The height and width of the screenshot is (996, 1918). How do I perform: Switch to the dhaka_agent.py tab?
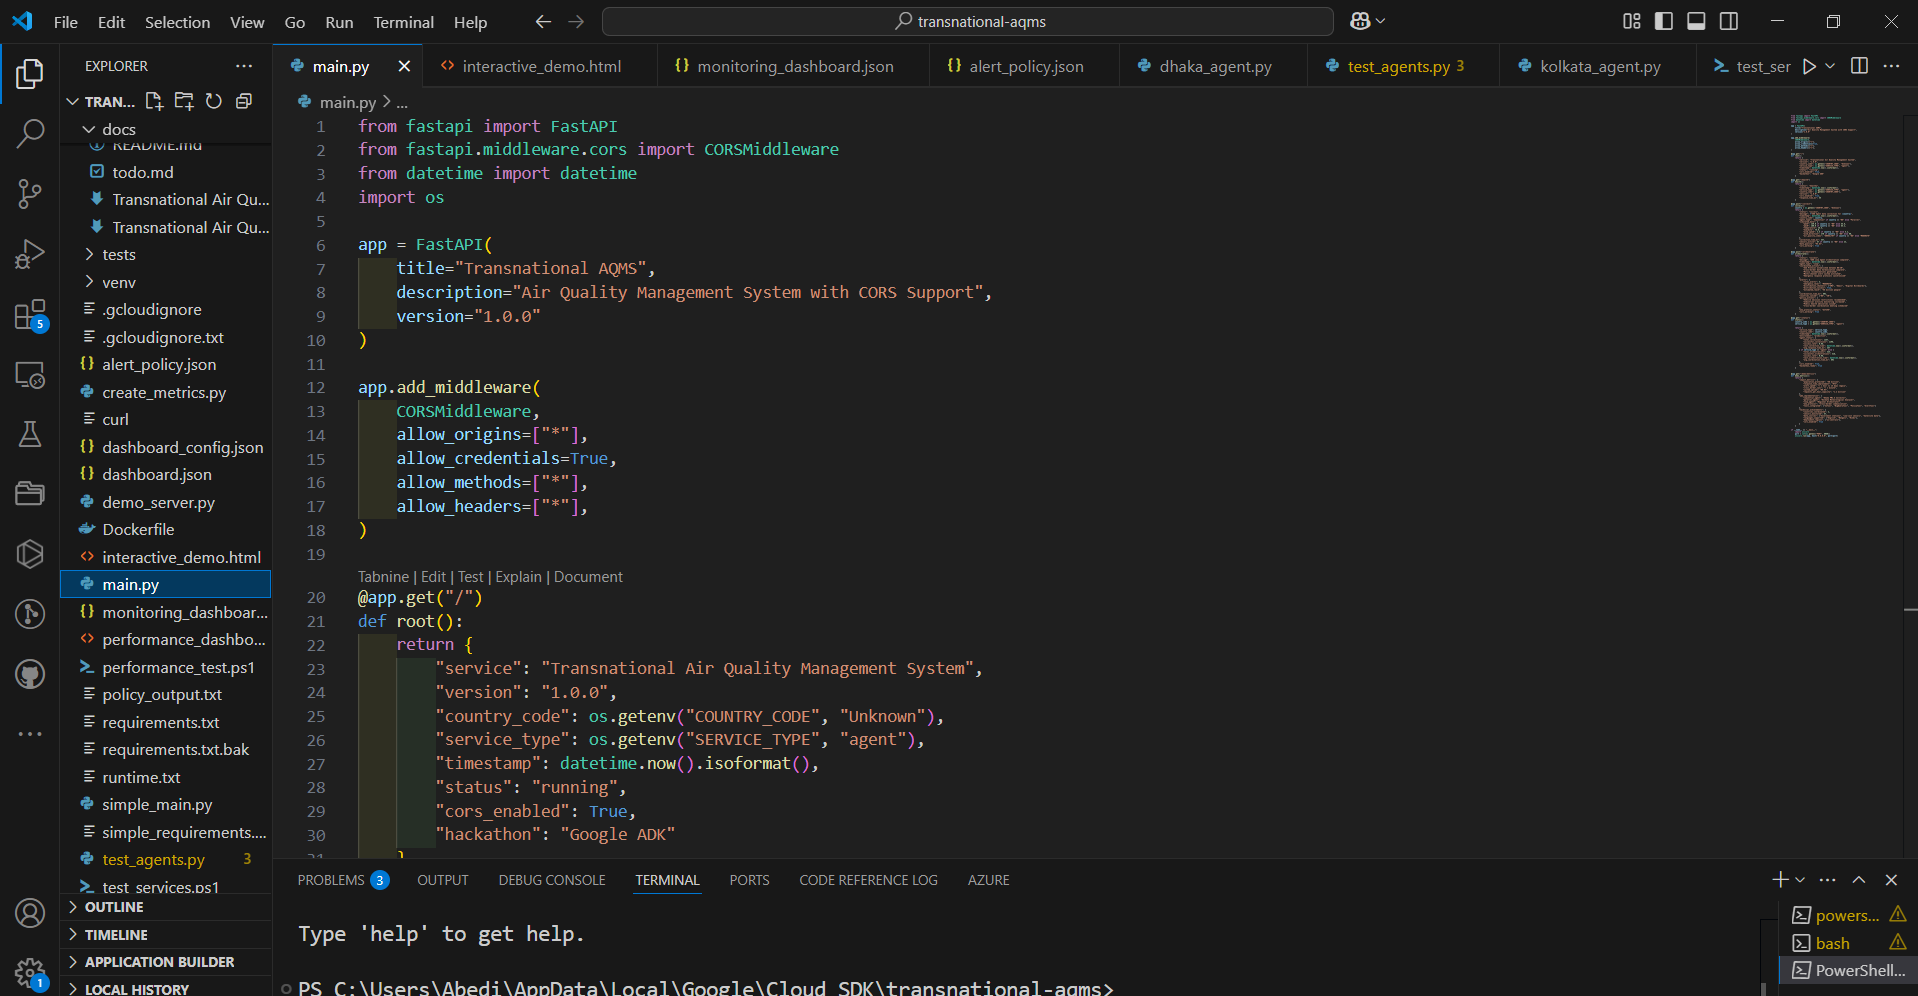pos(1215,66)
